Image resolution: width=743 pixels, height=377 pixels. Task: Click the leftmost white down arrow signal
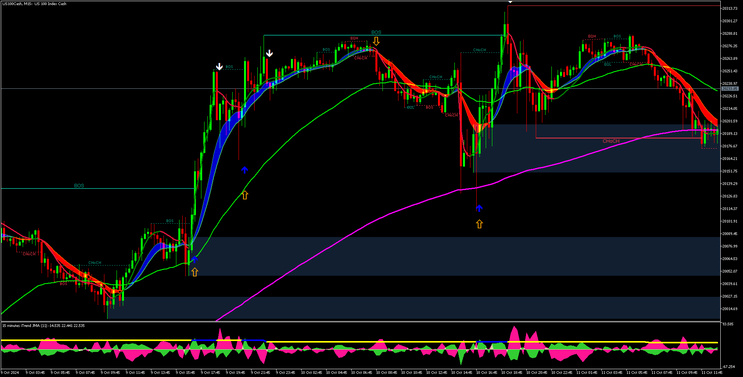(x=219, y=66)
